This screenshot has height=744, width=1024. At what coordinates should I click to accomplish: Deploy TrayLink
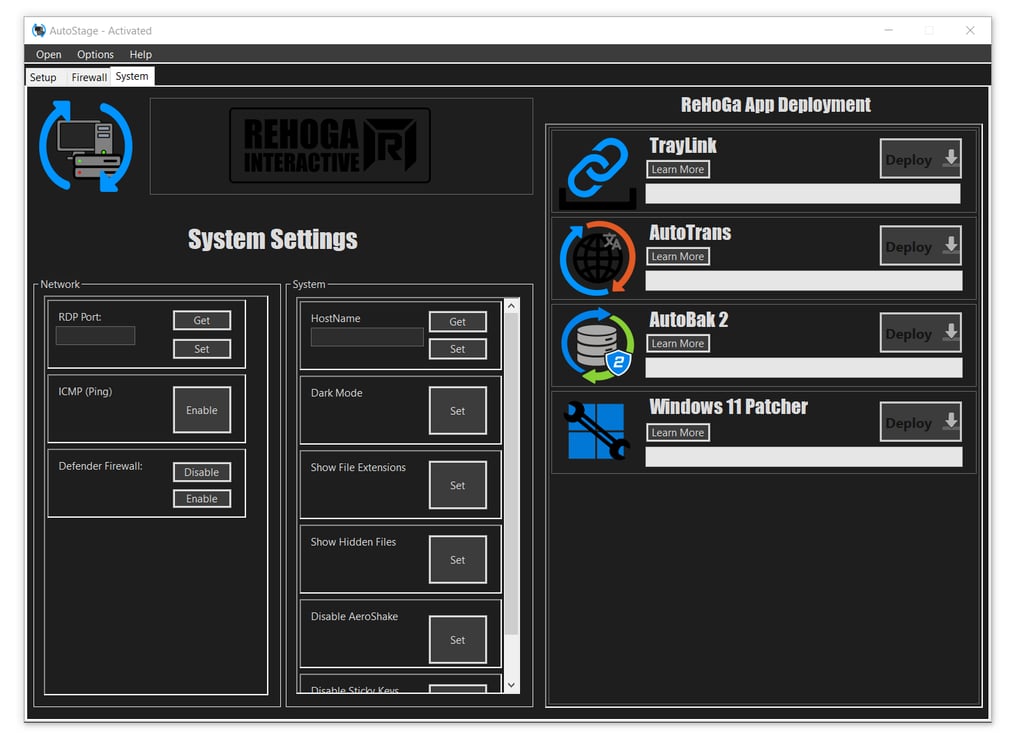point(920,159)
